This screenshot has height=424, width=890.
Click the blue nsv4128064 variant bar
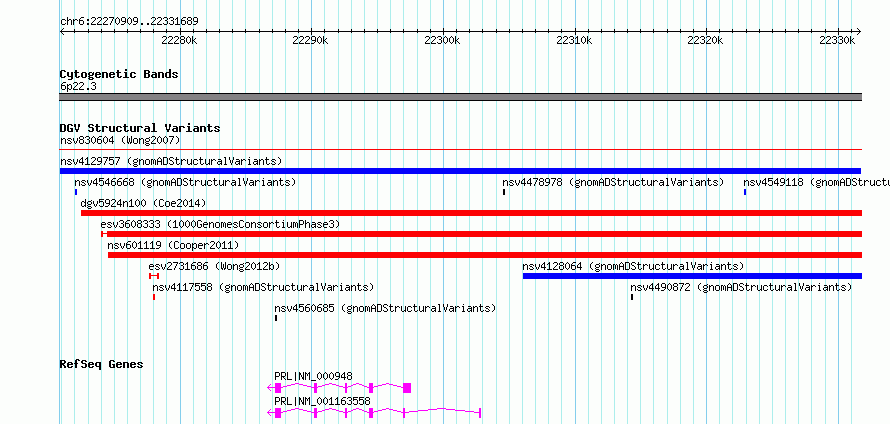click(x=692, y=276)
